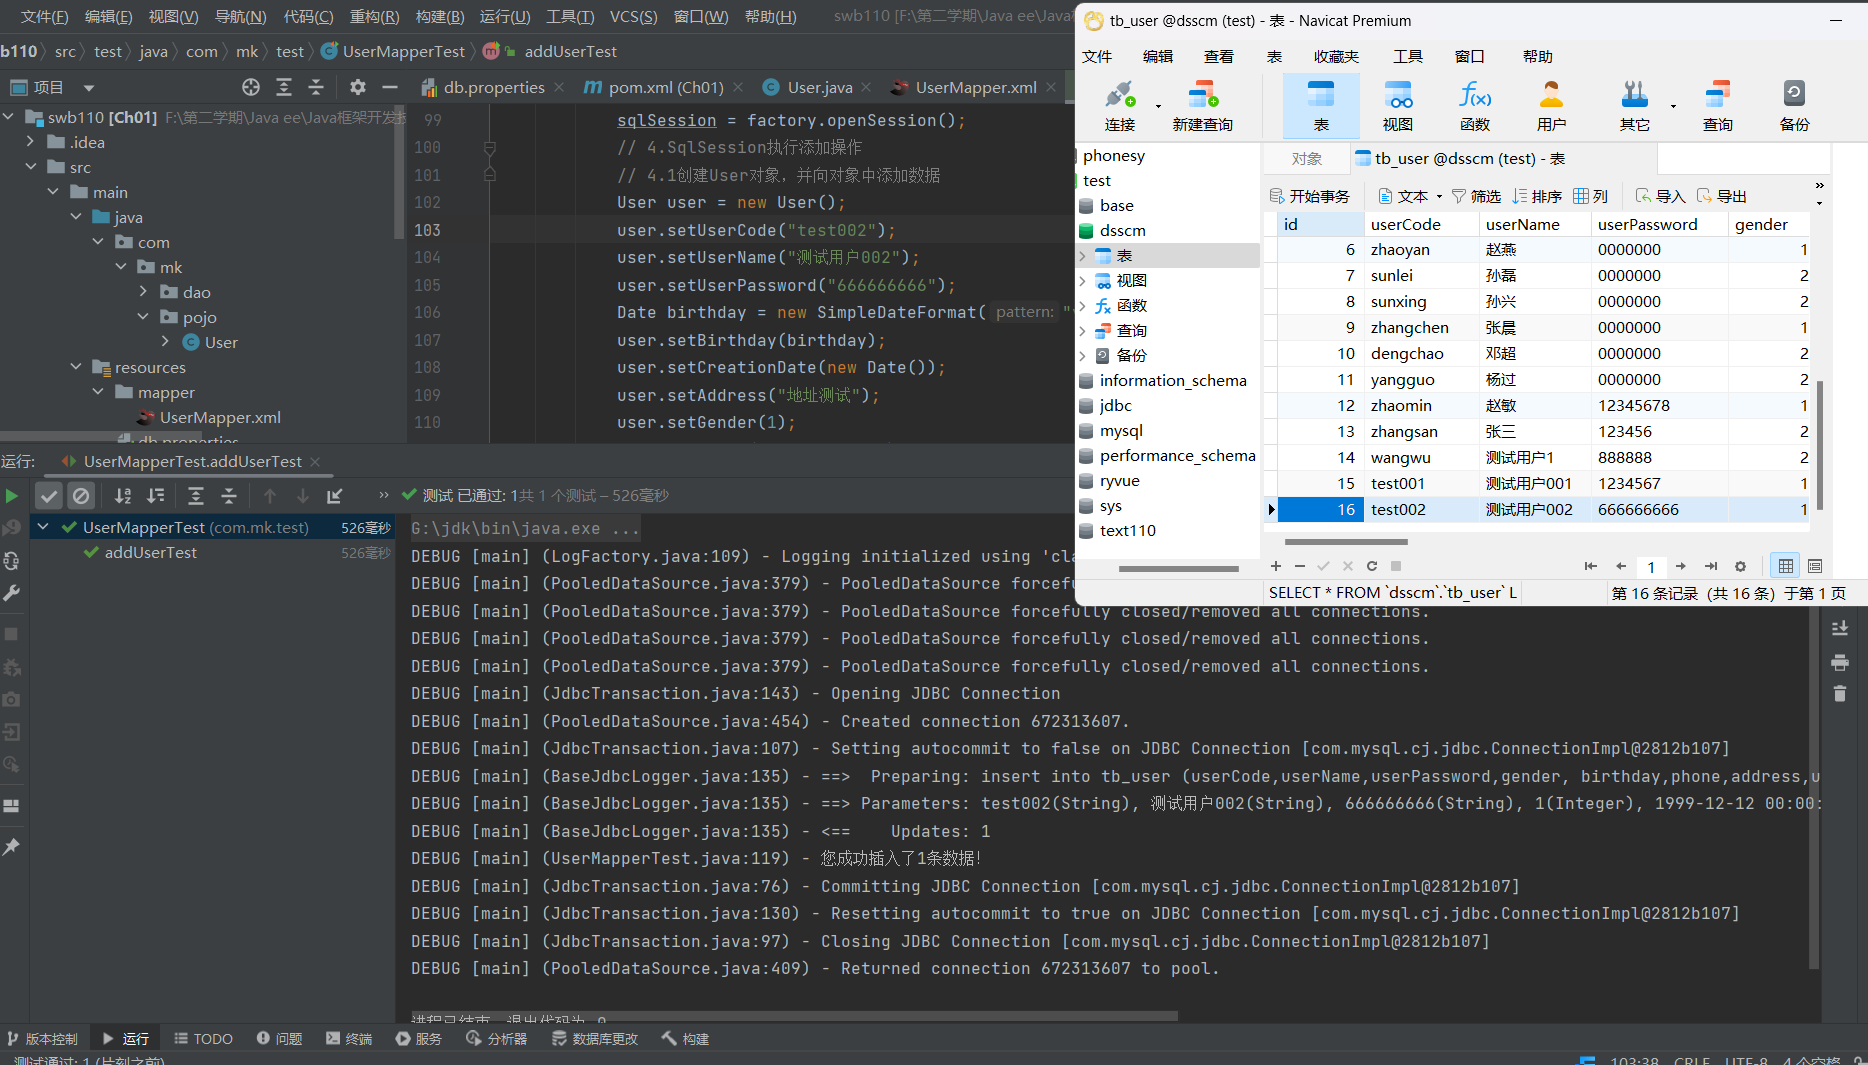
Task: Toggle scroll to end in console
Action: point(1839,629)
